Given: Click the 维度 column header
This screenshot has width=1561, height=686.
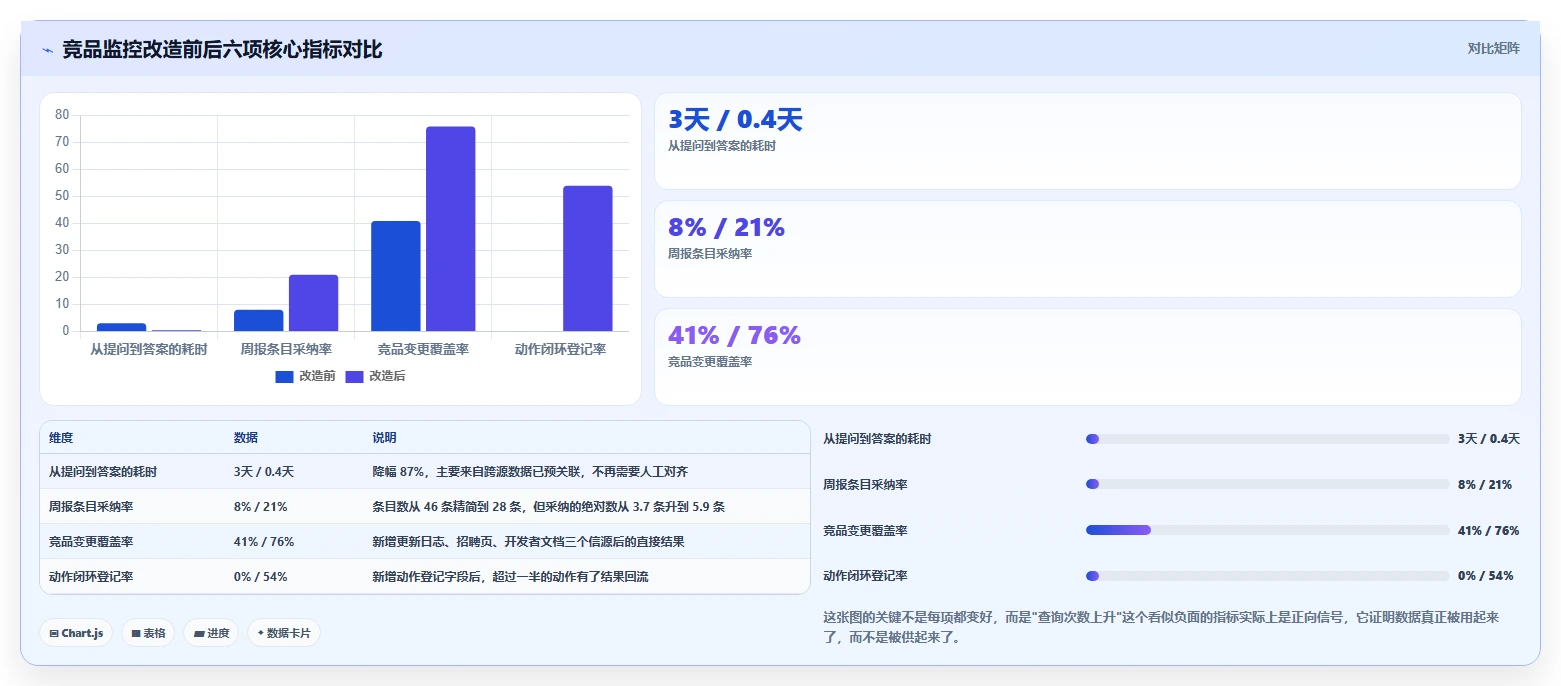Looking at the screenshot, I should click(61, 438).
